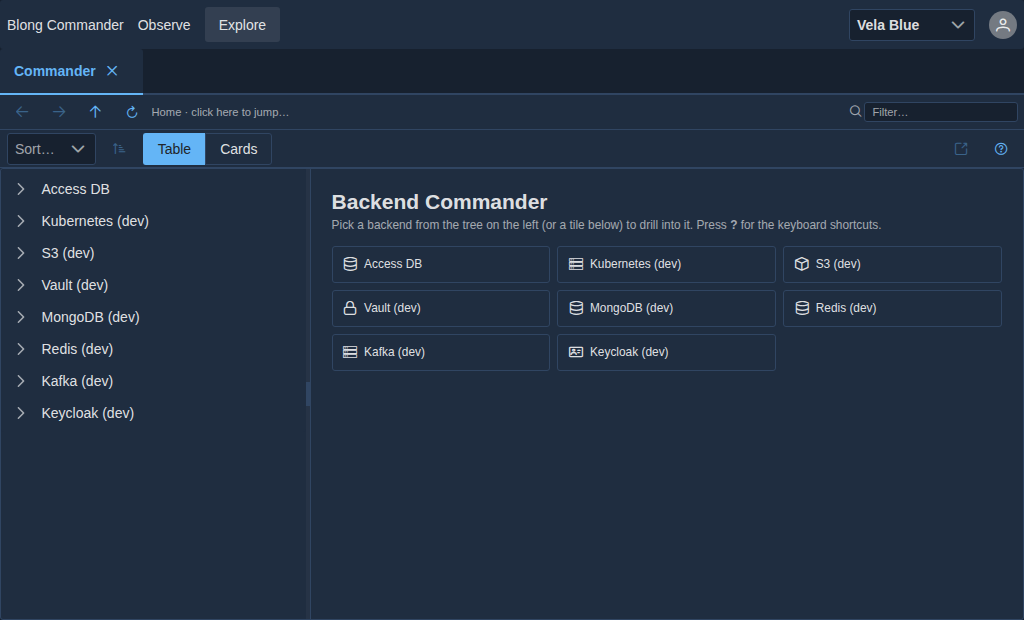The width and height of the screenshot is (1024, 620).
Task: Click the Blong Commander brand title
Action: point(65,25)
